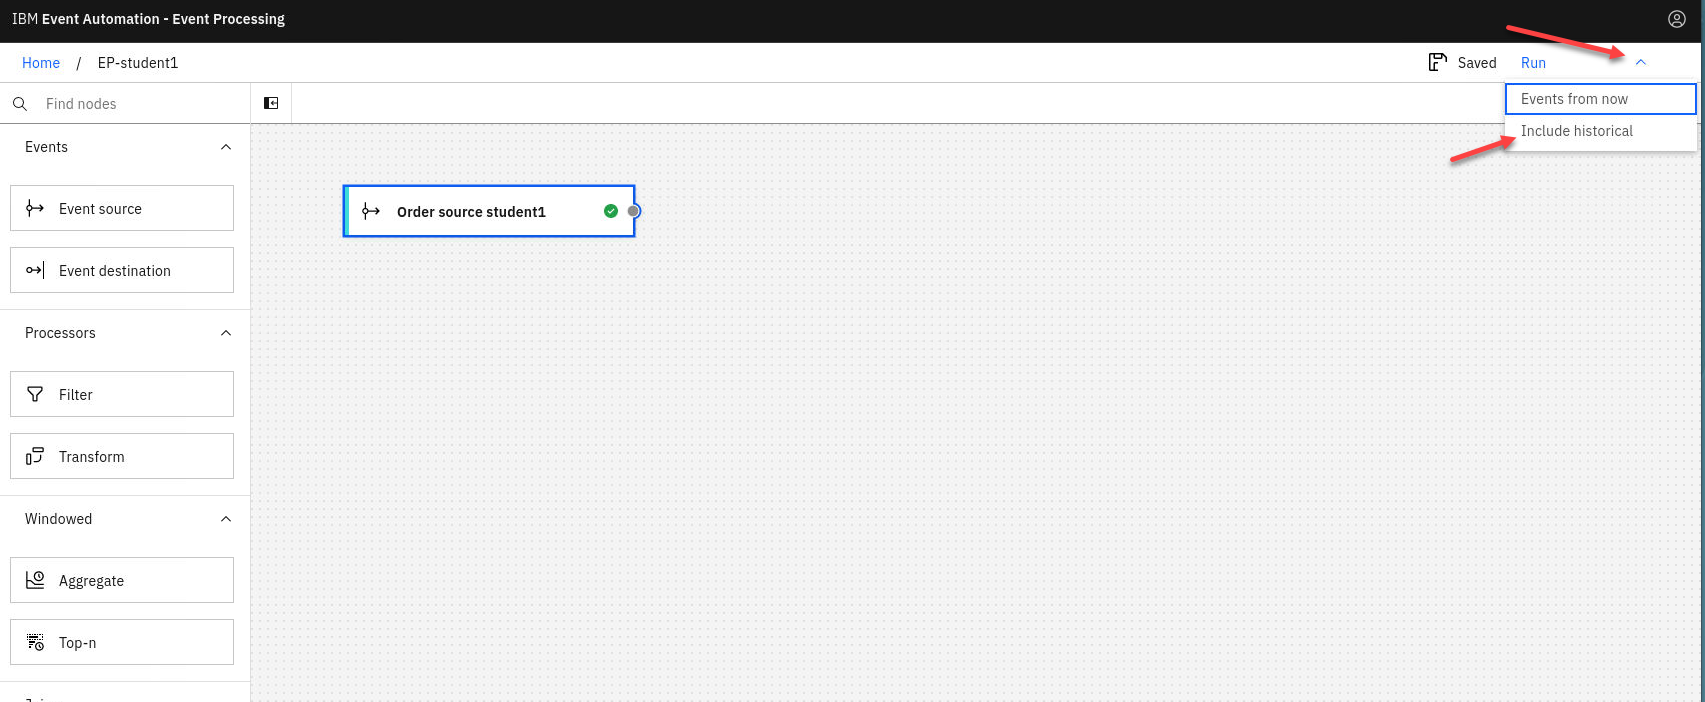
Task: Click the Event destination node icon
Action: point(35,270)
